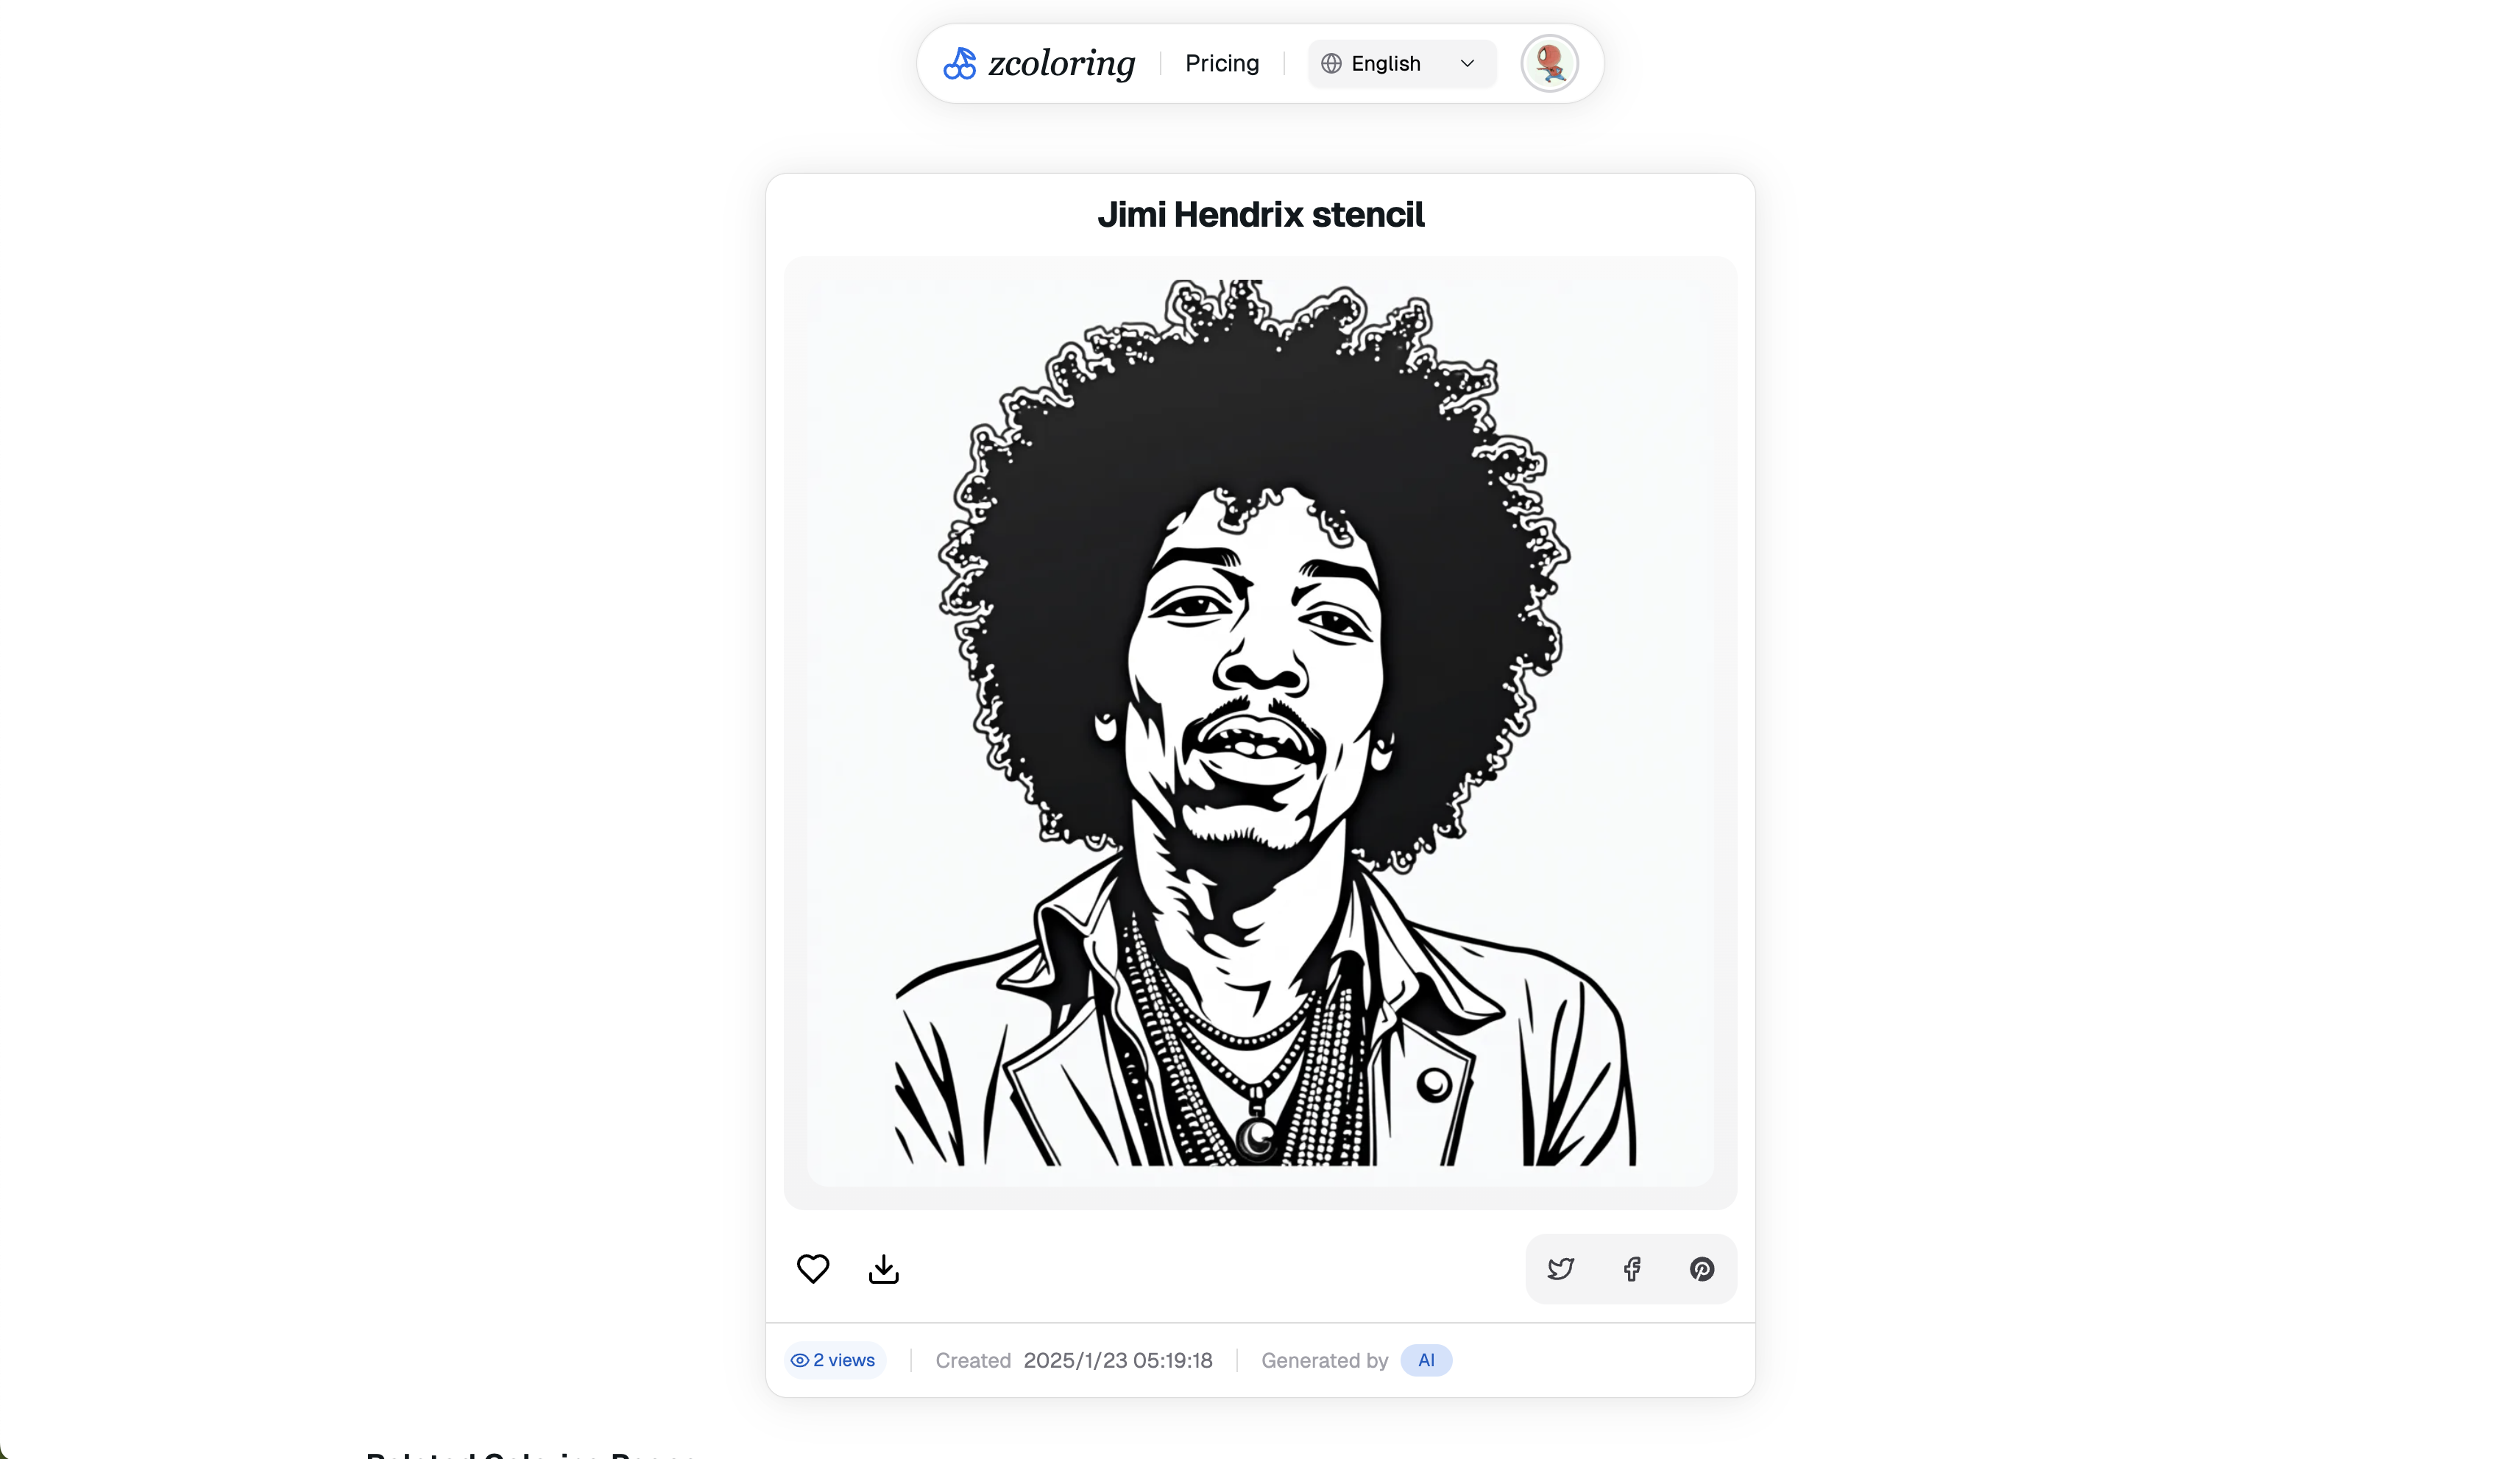This screenshot has width=2520, height=1459.
Task: Go home via the zcoloring wordmark
Action: pos(1061,64)
